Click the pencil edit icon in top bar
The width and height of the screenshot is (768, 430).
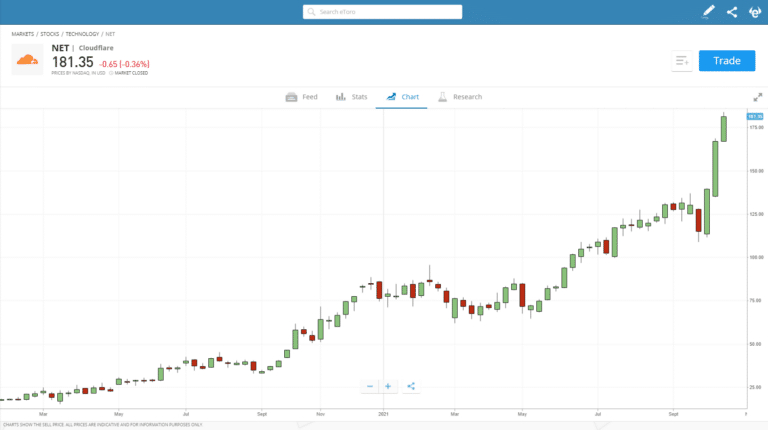point(708,12)
